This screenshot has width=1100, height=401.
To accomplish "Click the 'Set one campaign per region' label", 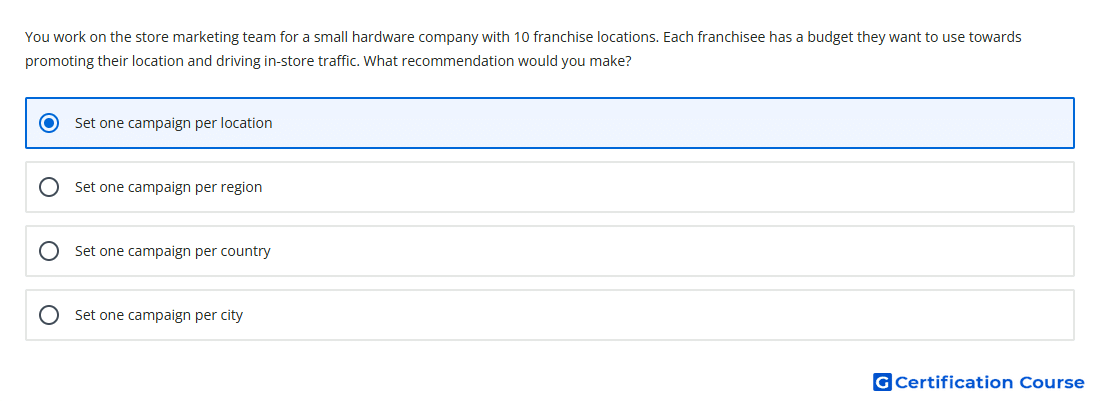I will point(168,187).
